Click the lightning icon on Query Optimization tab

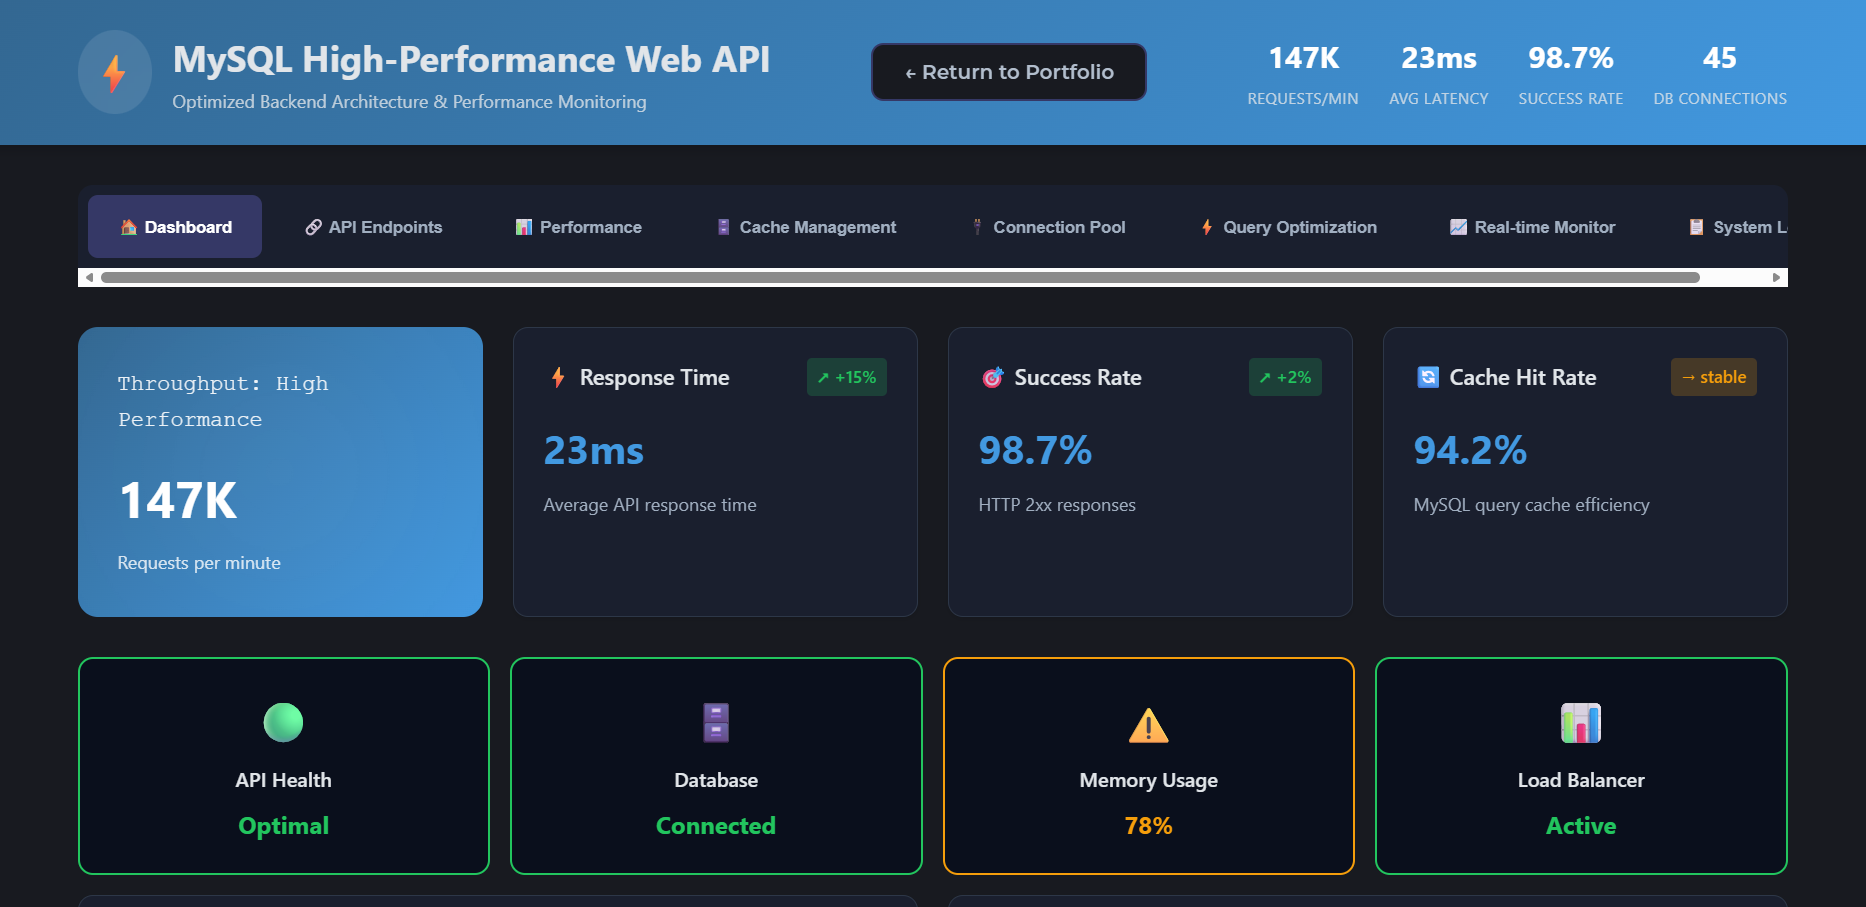pos(1206,226)
